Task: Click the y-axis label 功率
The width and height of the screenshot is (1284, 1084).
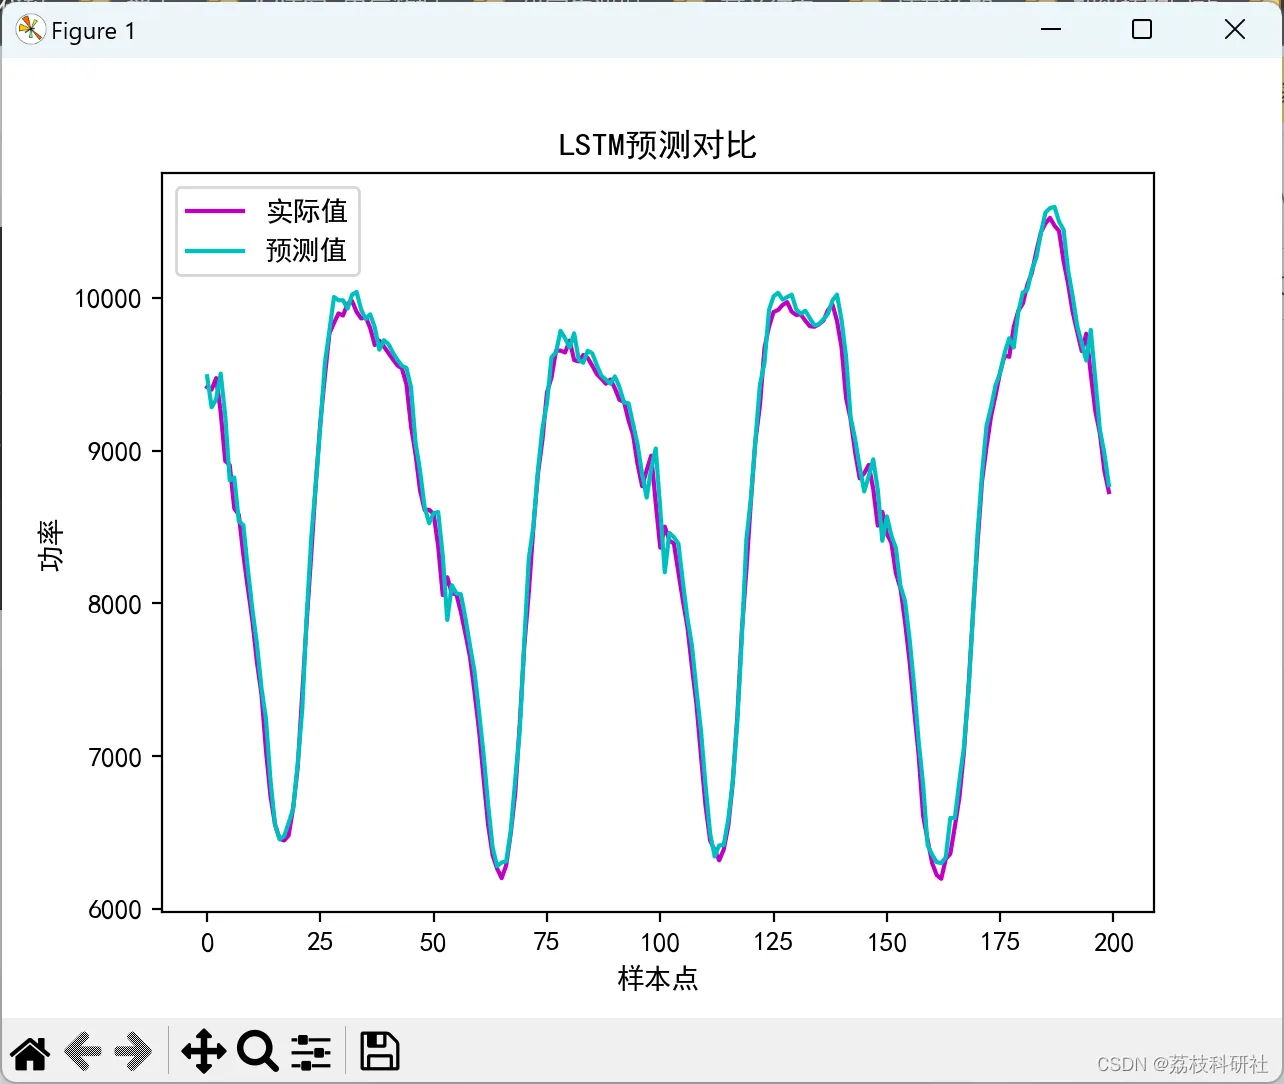Action: click(50, 545)
